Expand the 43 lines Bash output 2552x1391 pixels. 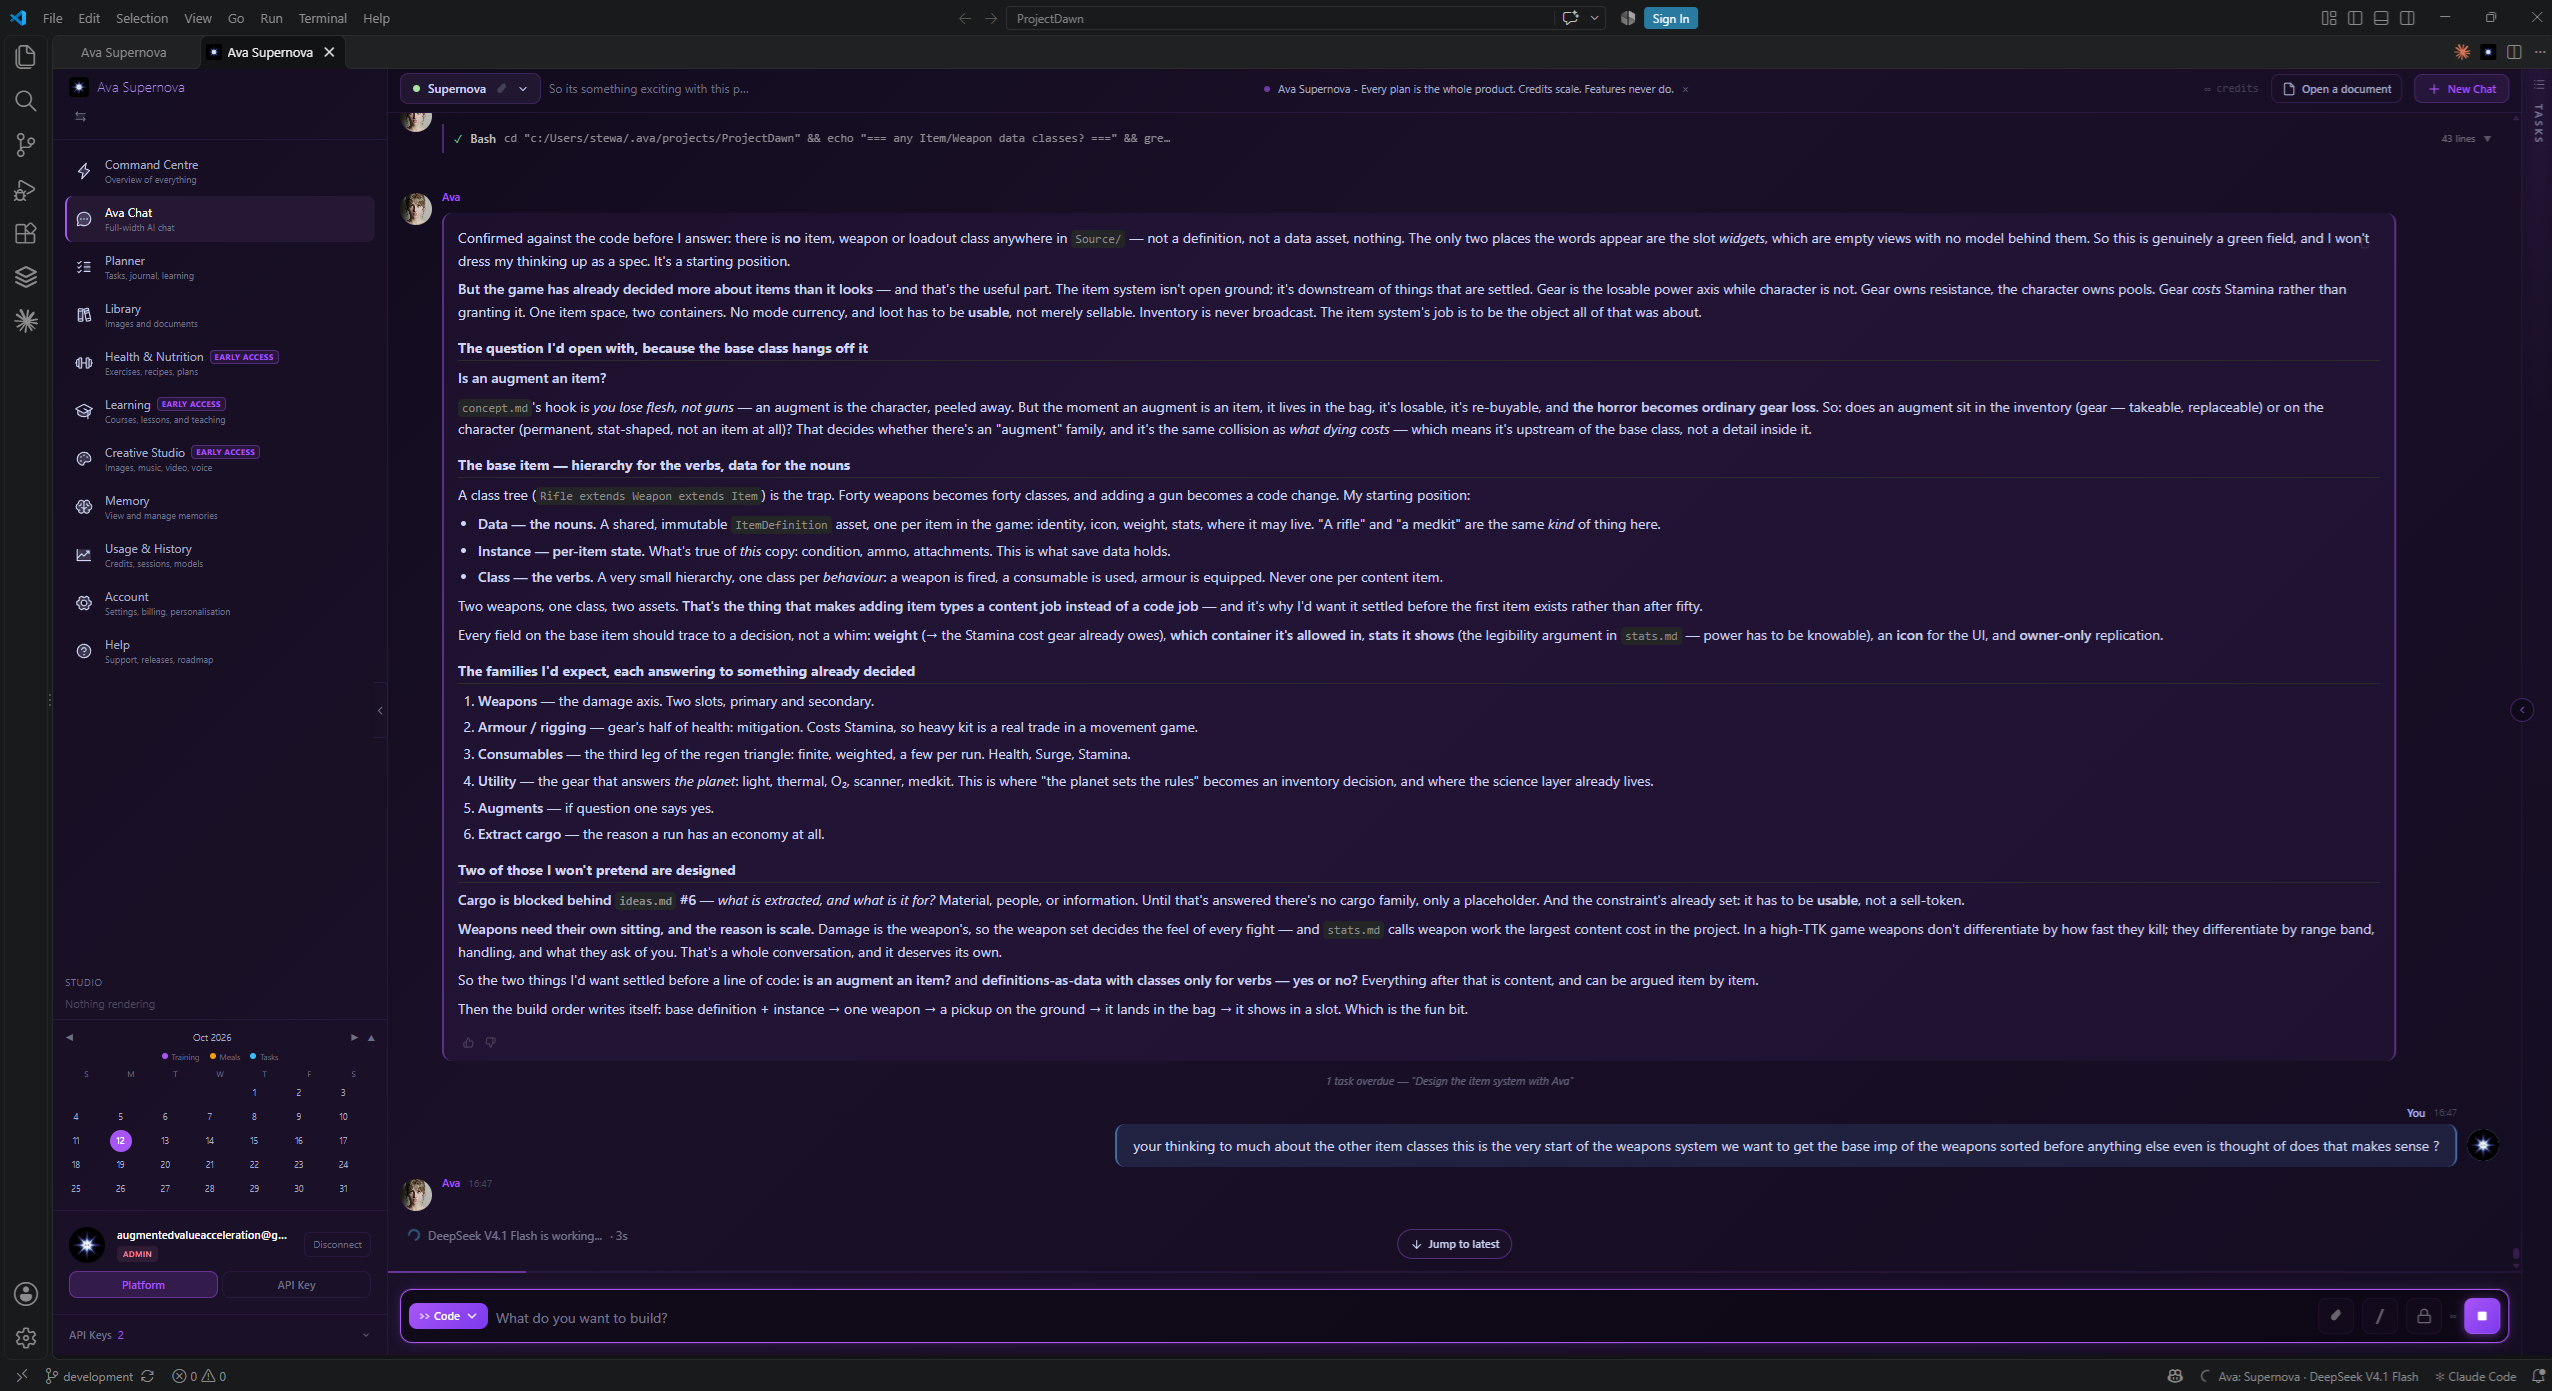tap(2466, 139)
